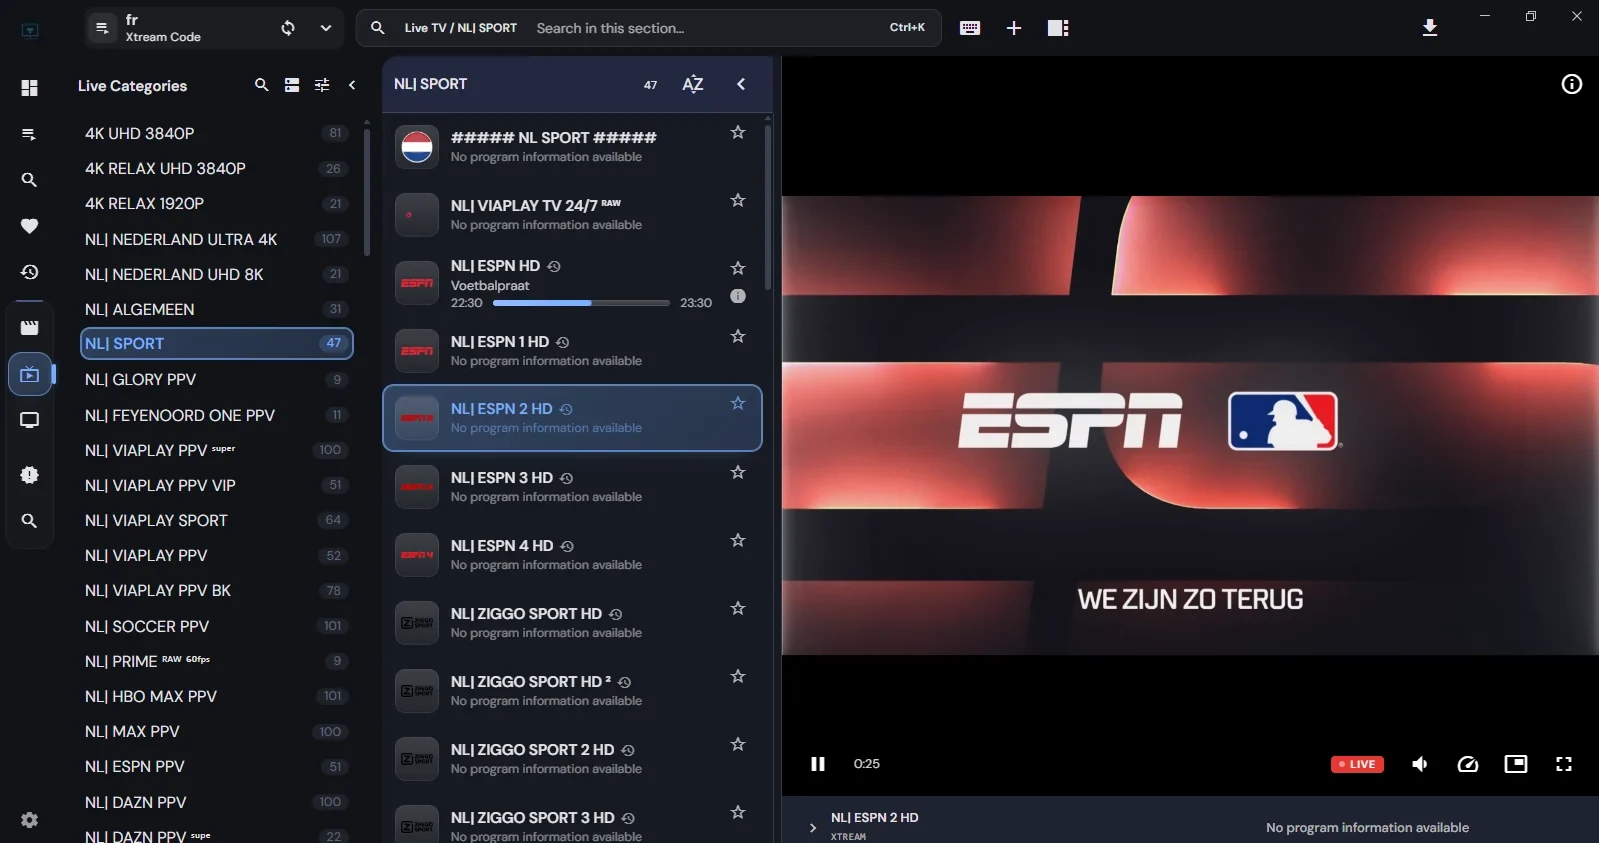Favorite the NL| ESPN 1 HD channel
The image size is (1599, 843).
click(x=738, y=336)
